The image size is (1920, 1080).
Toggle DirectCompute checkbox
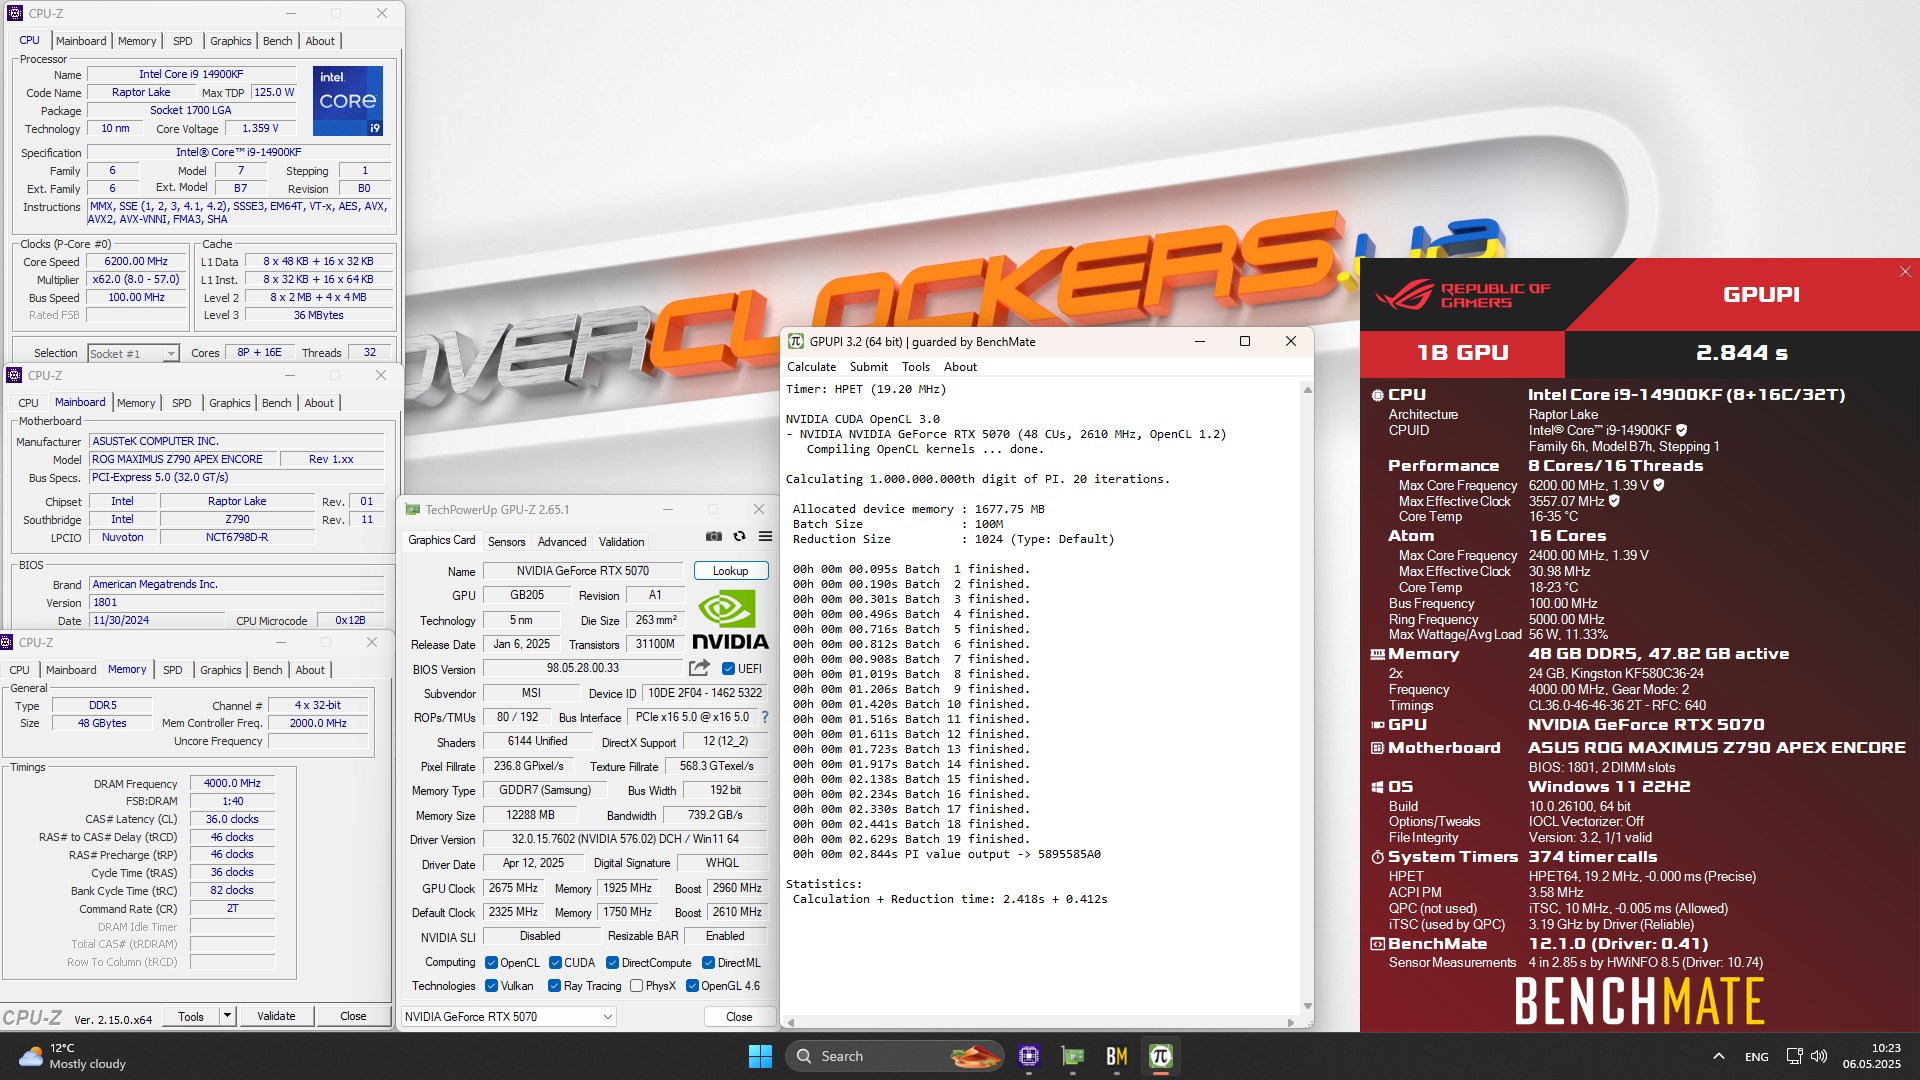612,963
